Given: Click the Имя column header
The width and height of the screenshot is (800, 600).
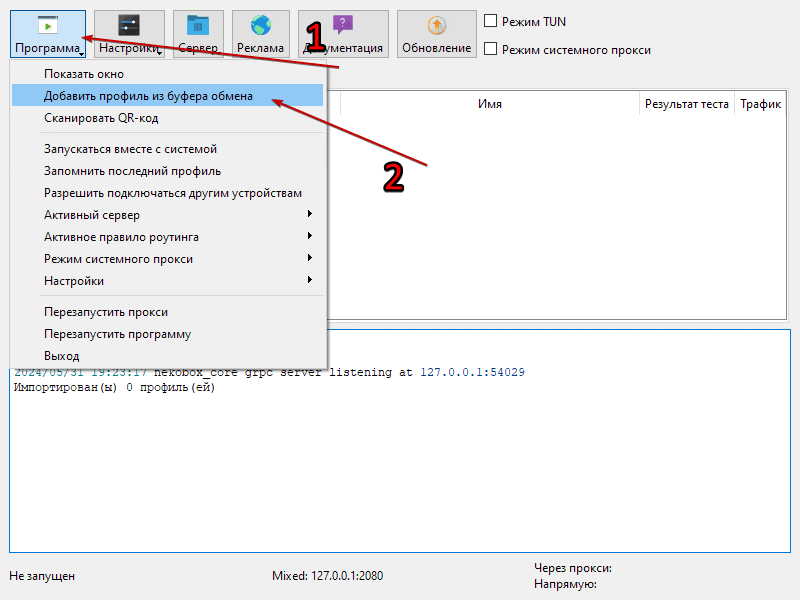Looking at the screenshot, I should pyautogui.click(x=489, y=104).
